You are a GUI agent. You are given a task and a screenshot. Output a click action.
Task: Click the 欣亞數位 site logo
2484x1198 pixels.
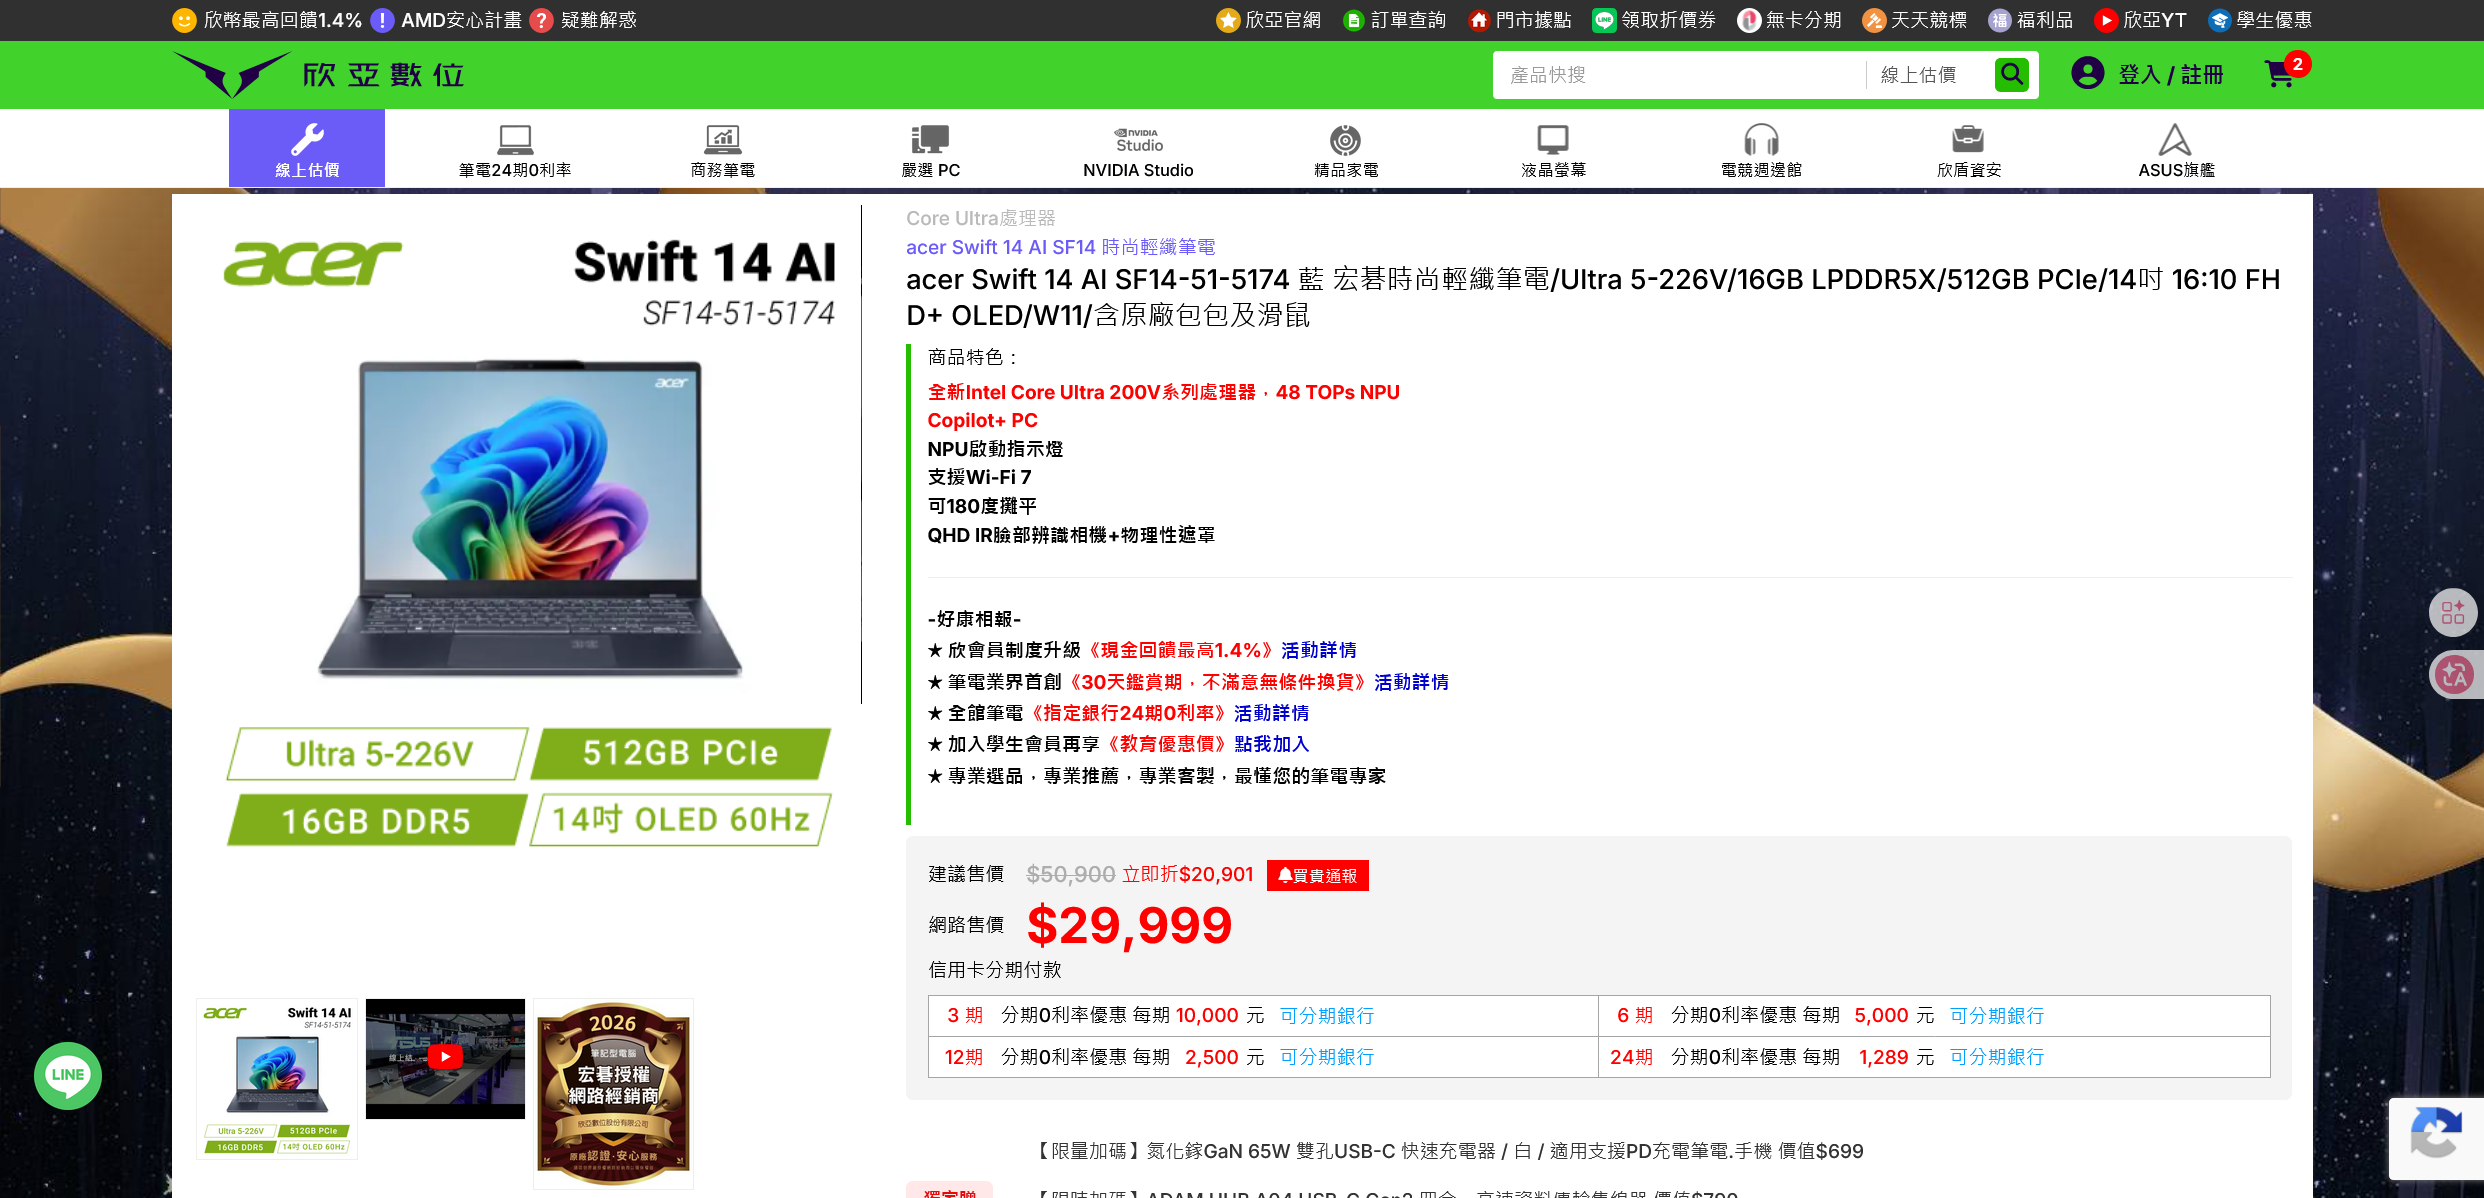[x=318, y=75]
